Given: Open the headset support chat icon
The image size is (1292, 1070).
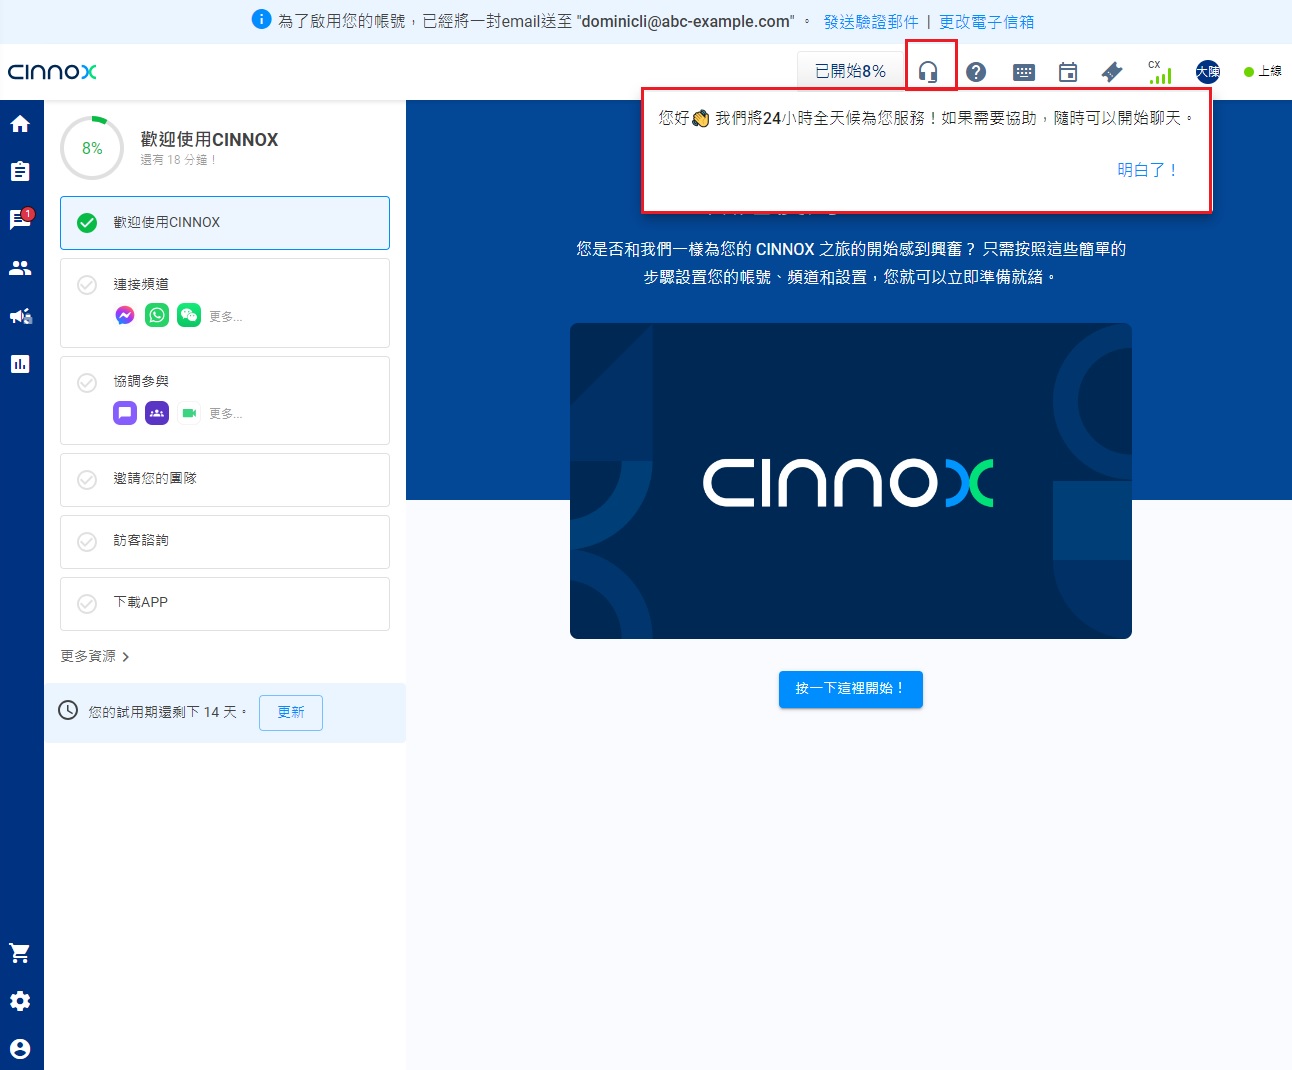Looking at the screenshot, I should point(928,72).
